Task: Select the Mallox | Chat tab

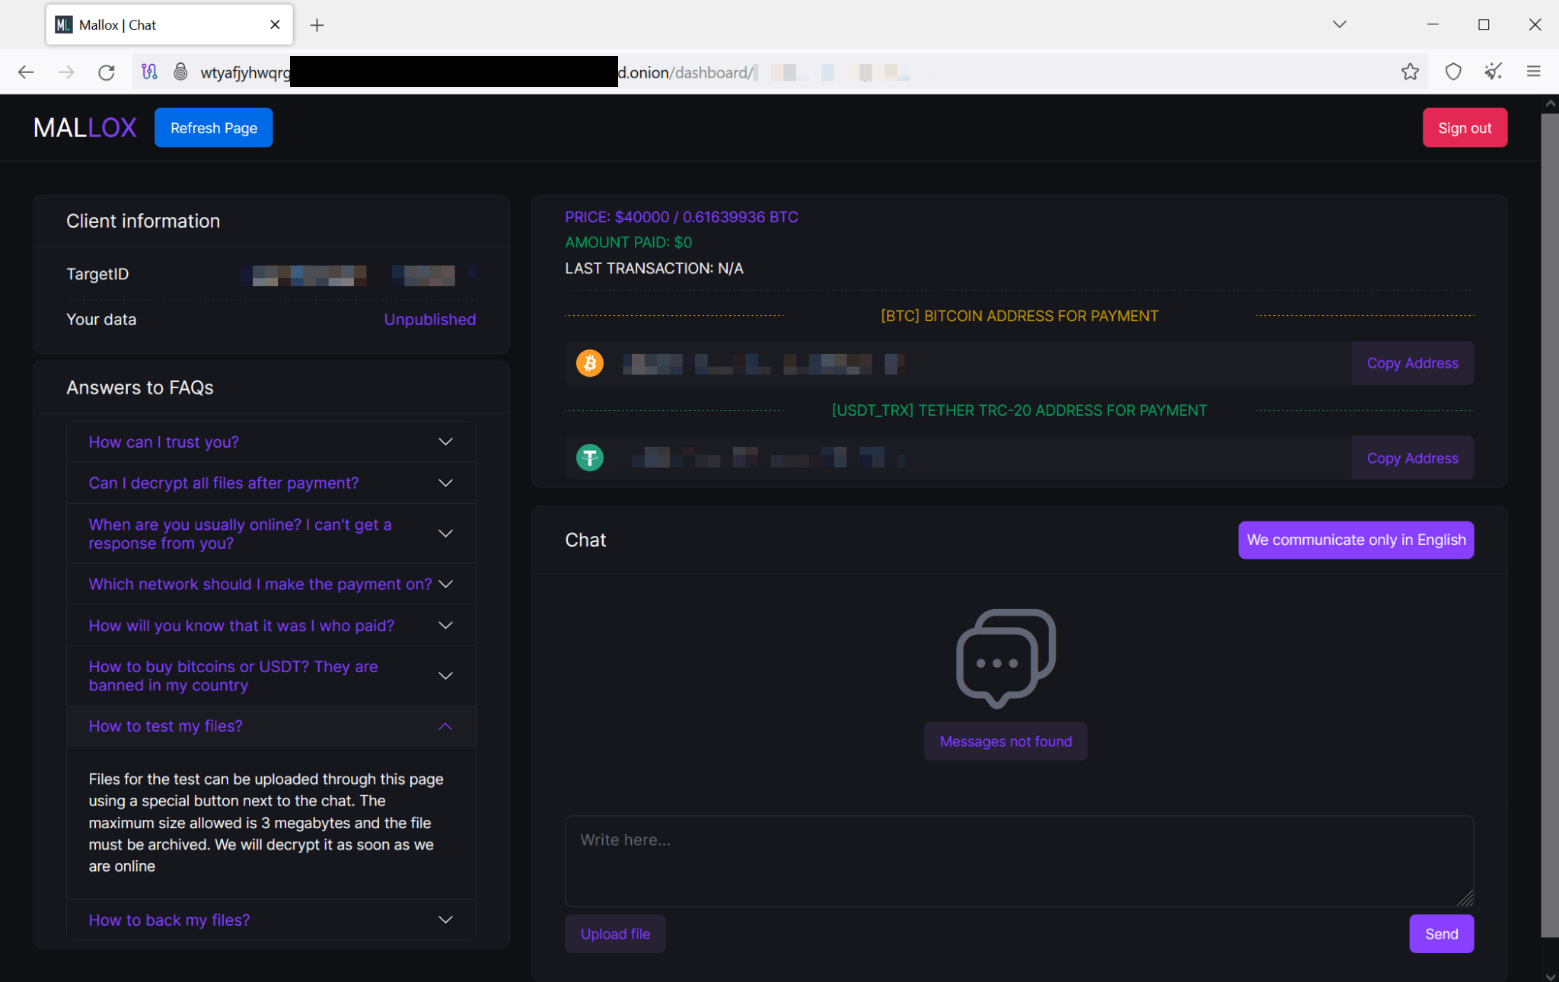Action: pyautogui.click(x=169, y=25)
